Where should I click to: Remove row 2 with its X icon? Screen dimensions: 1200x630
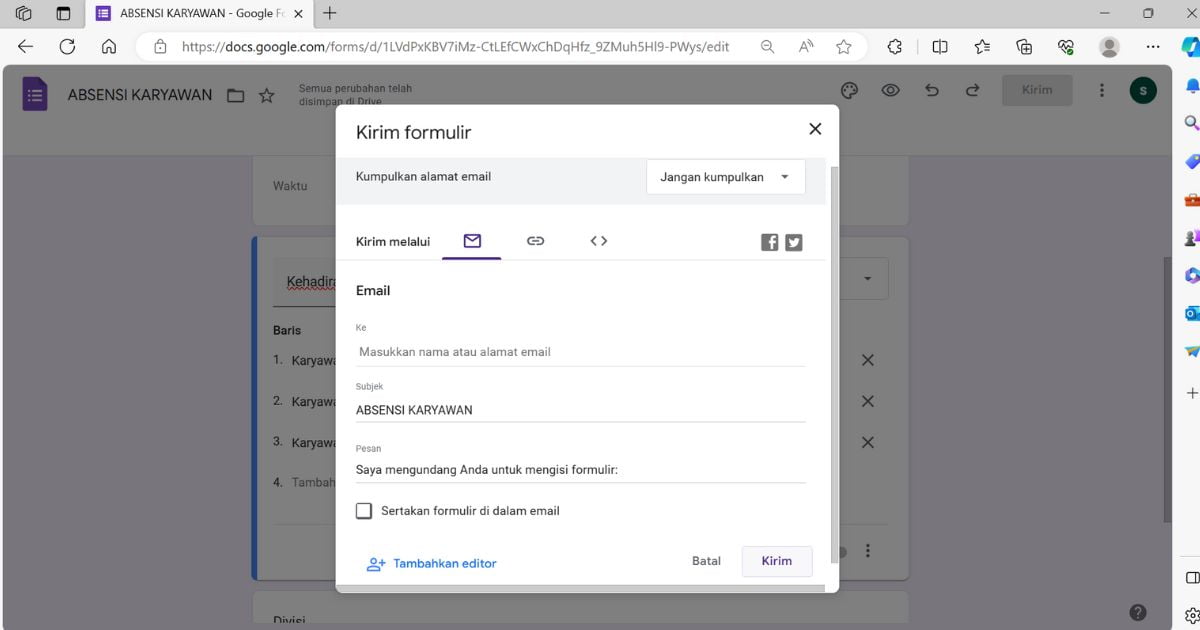coord(868,401)
